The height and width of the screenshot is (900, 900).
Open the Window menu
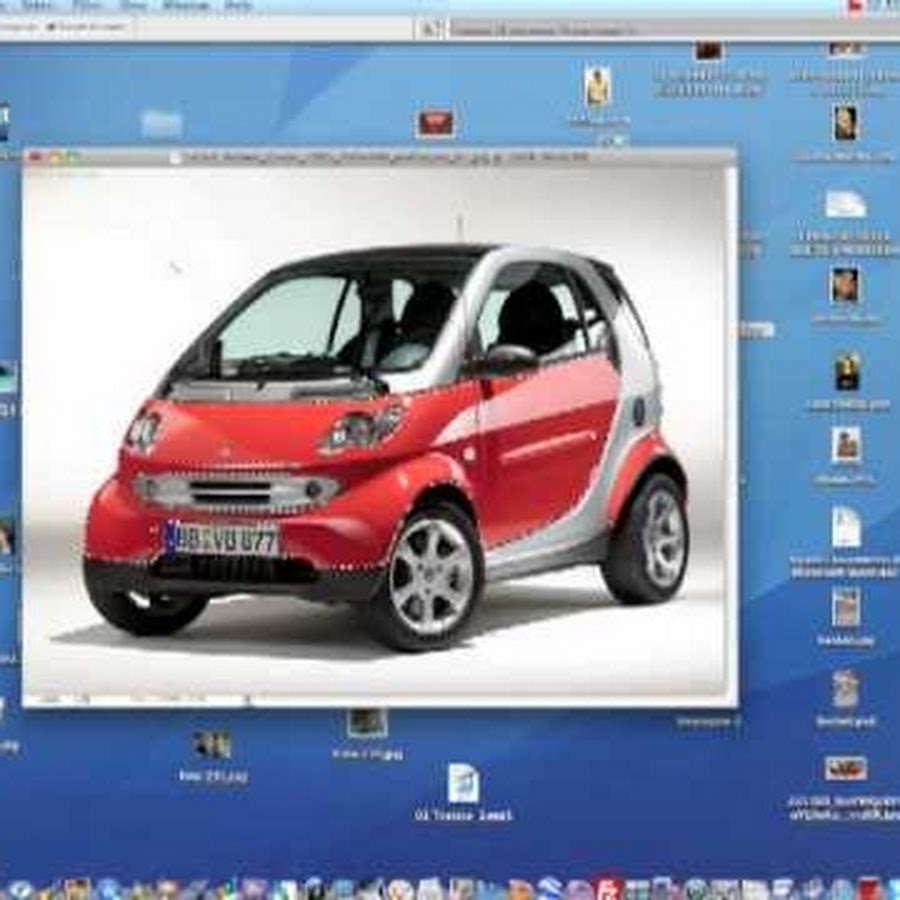tap(185, 6)
